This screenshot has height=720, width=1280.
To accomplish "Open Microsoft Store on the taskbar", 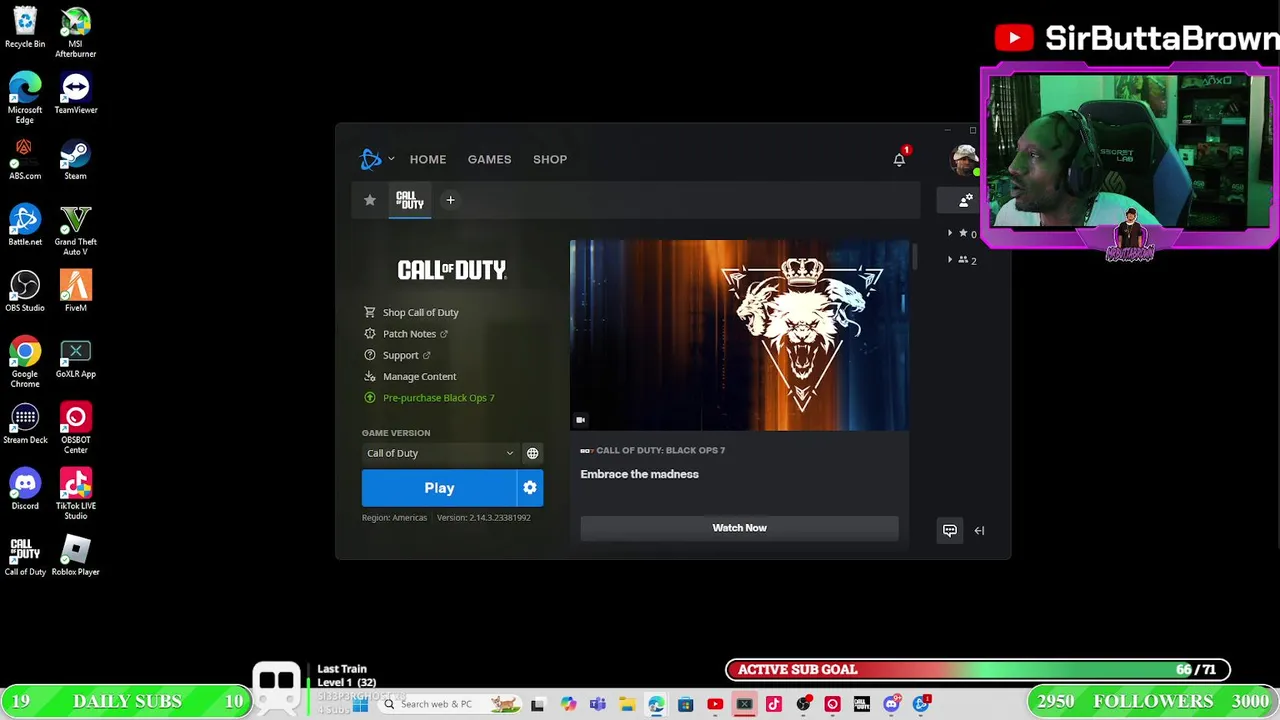I will point(685,705).
